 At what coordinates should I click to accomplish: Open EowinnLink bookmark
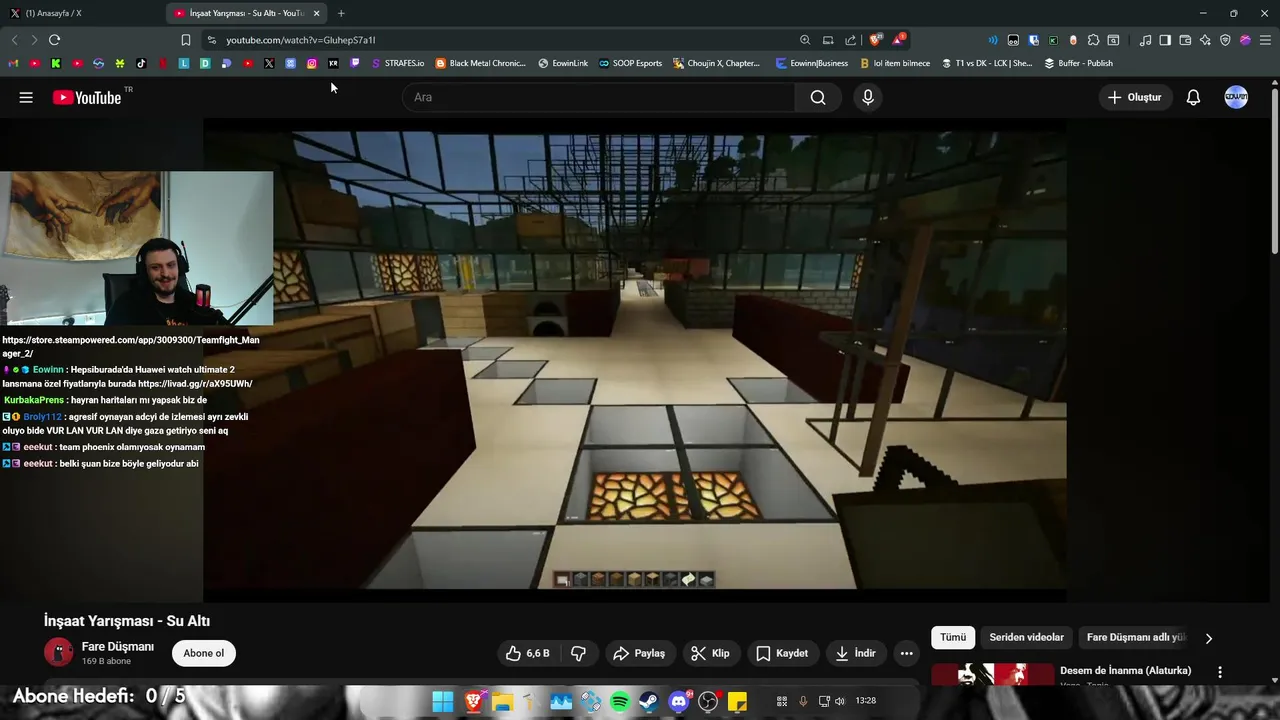[563, 63]
